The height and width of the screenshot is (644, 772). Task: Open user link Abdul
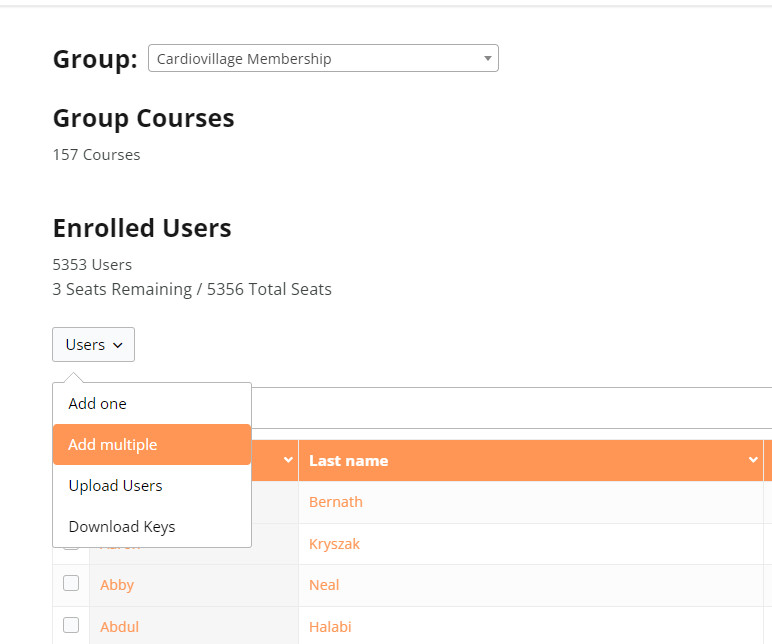(x=120, y=627)
